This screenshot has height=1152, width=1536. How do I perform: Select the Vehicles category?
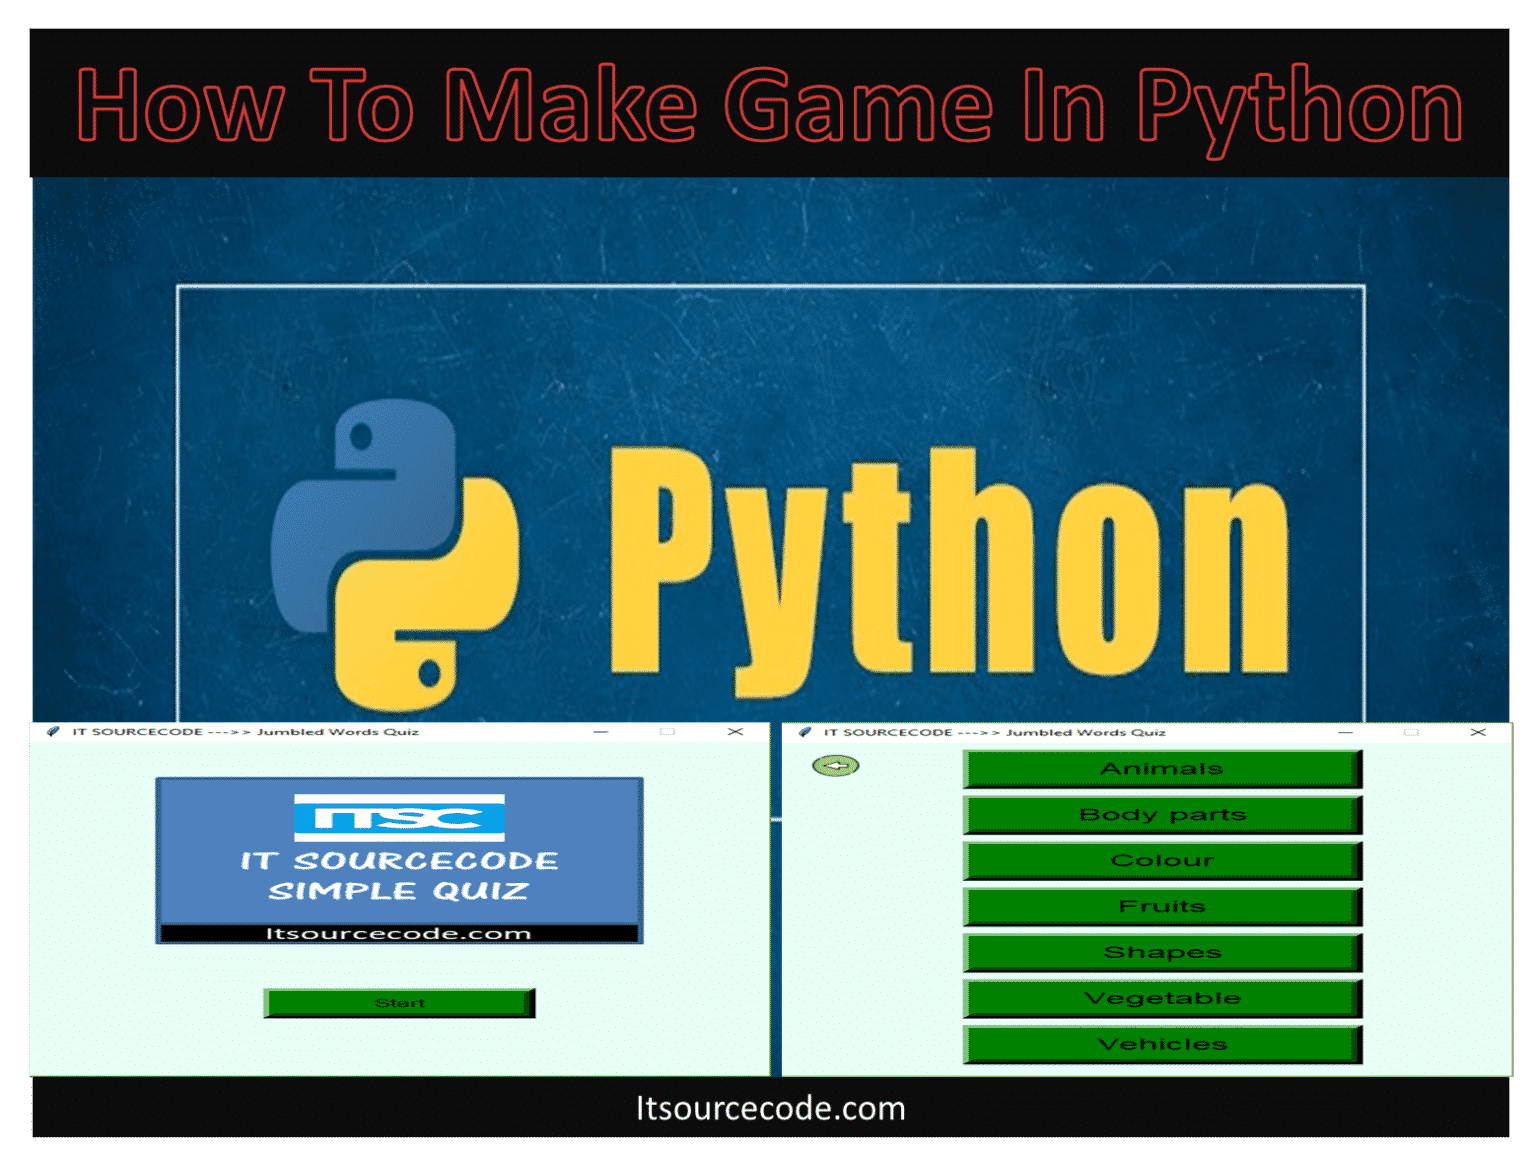tap(1162, 1043)
